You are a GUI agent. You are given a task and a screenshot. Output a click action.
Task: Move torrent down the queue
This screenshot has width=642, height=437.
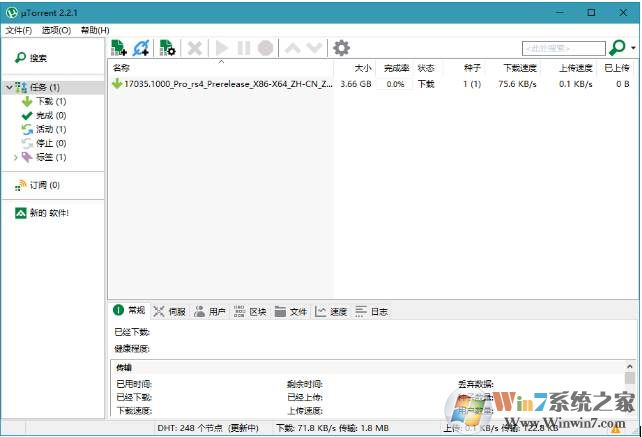(x=314, y=48)
